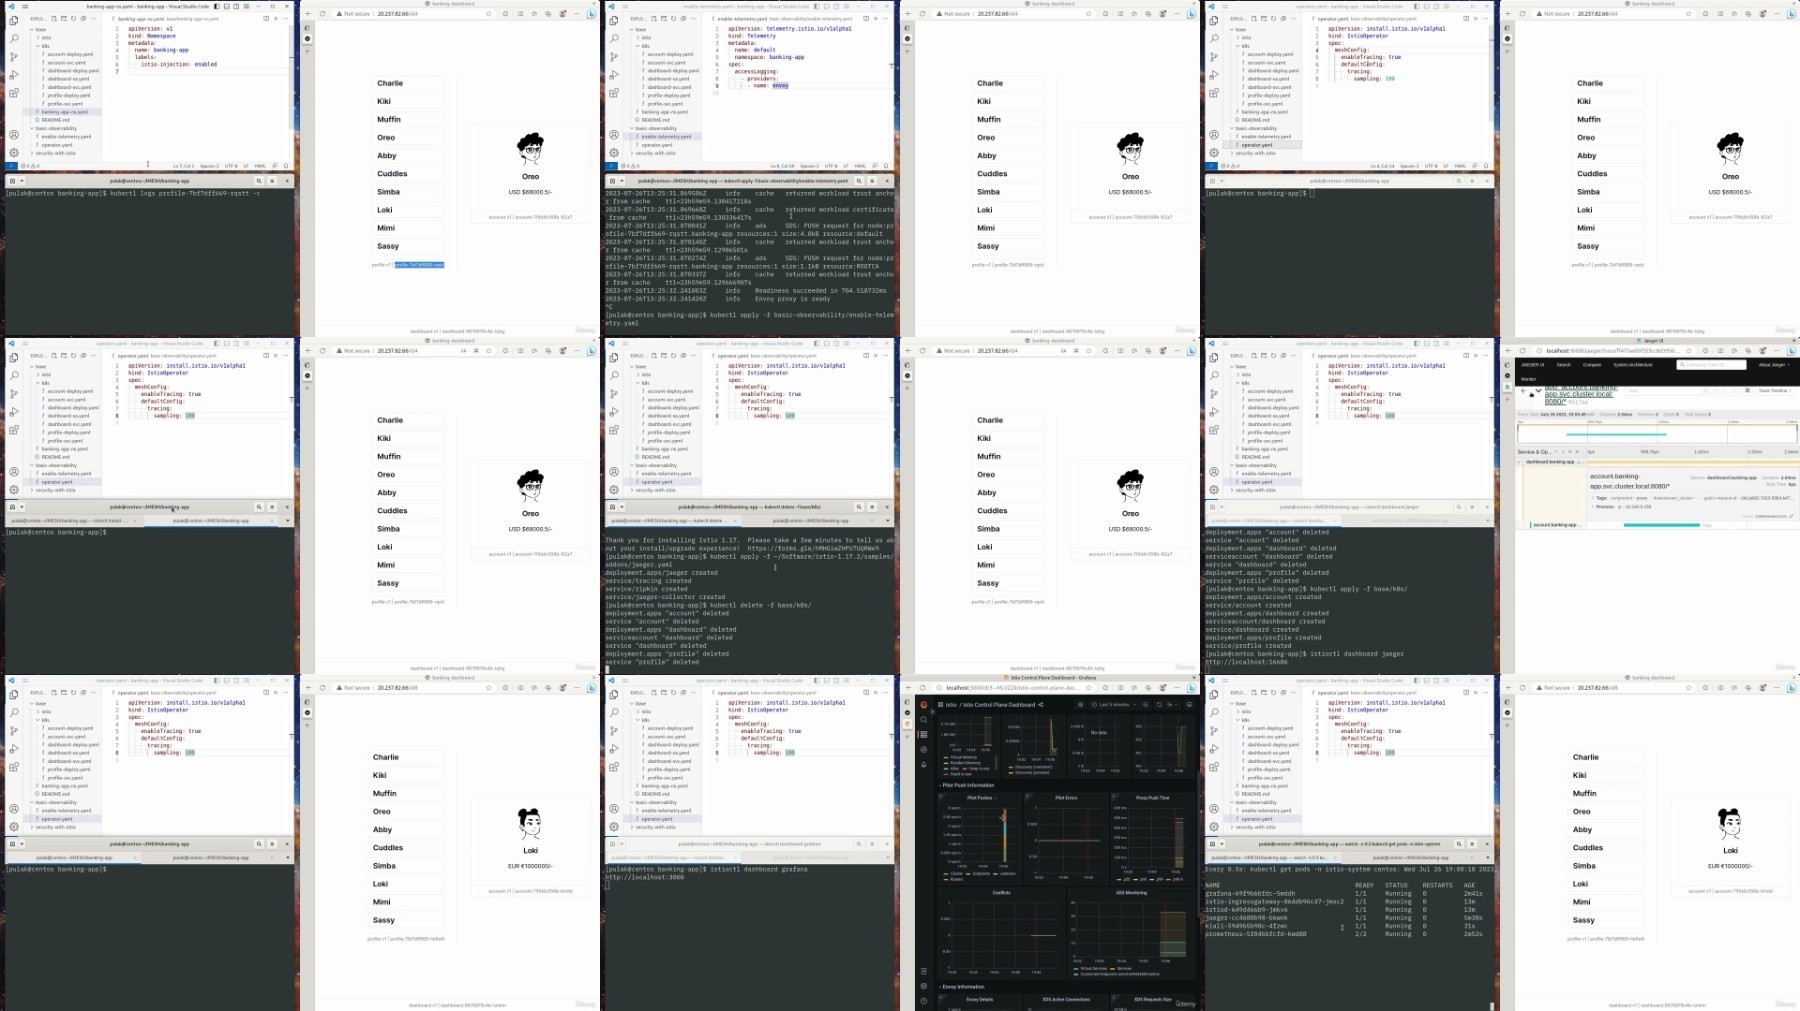The width and height of the screenshot is (1800, 1011).
Task: Open the About Jaeger dropdown
Action: point(1772,365)
